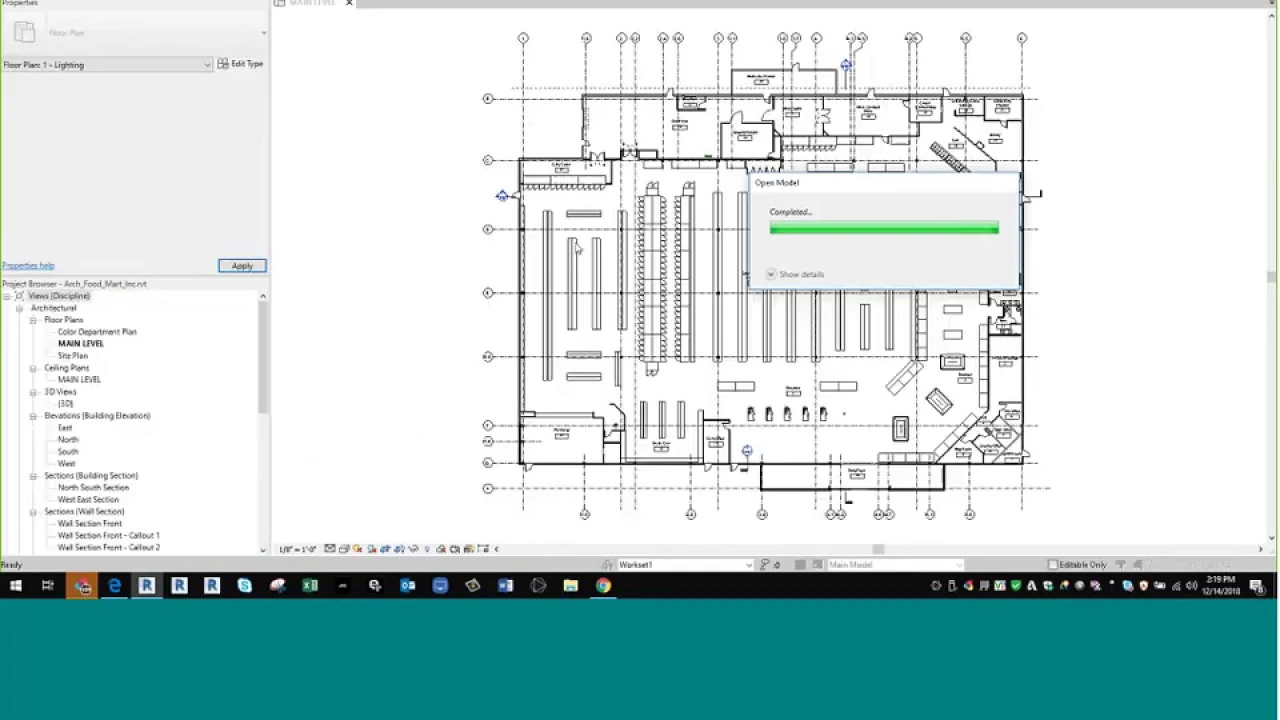1280x720 pixels.
Task: Open the Windows Action Center notifications
Action: click(x=1257, y=586)
